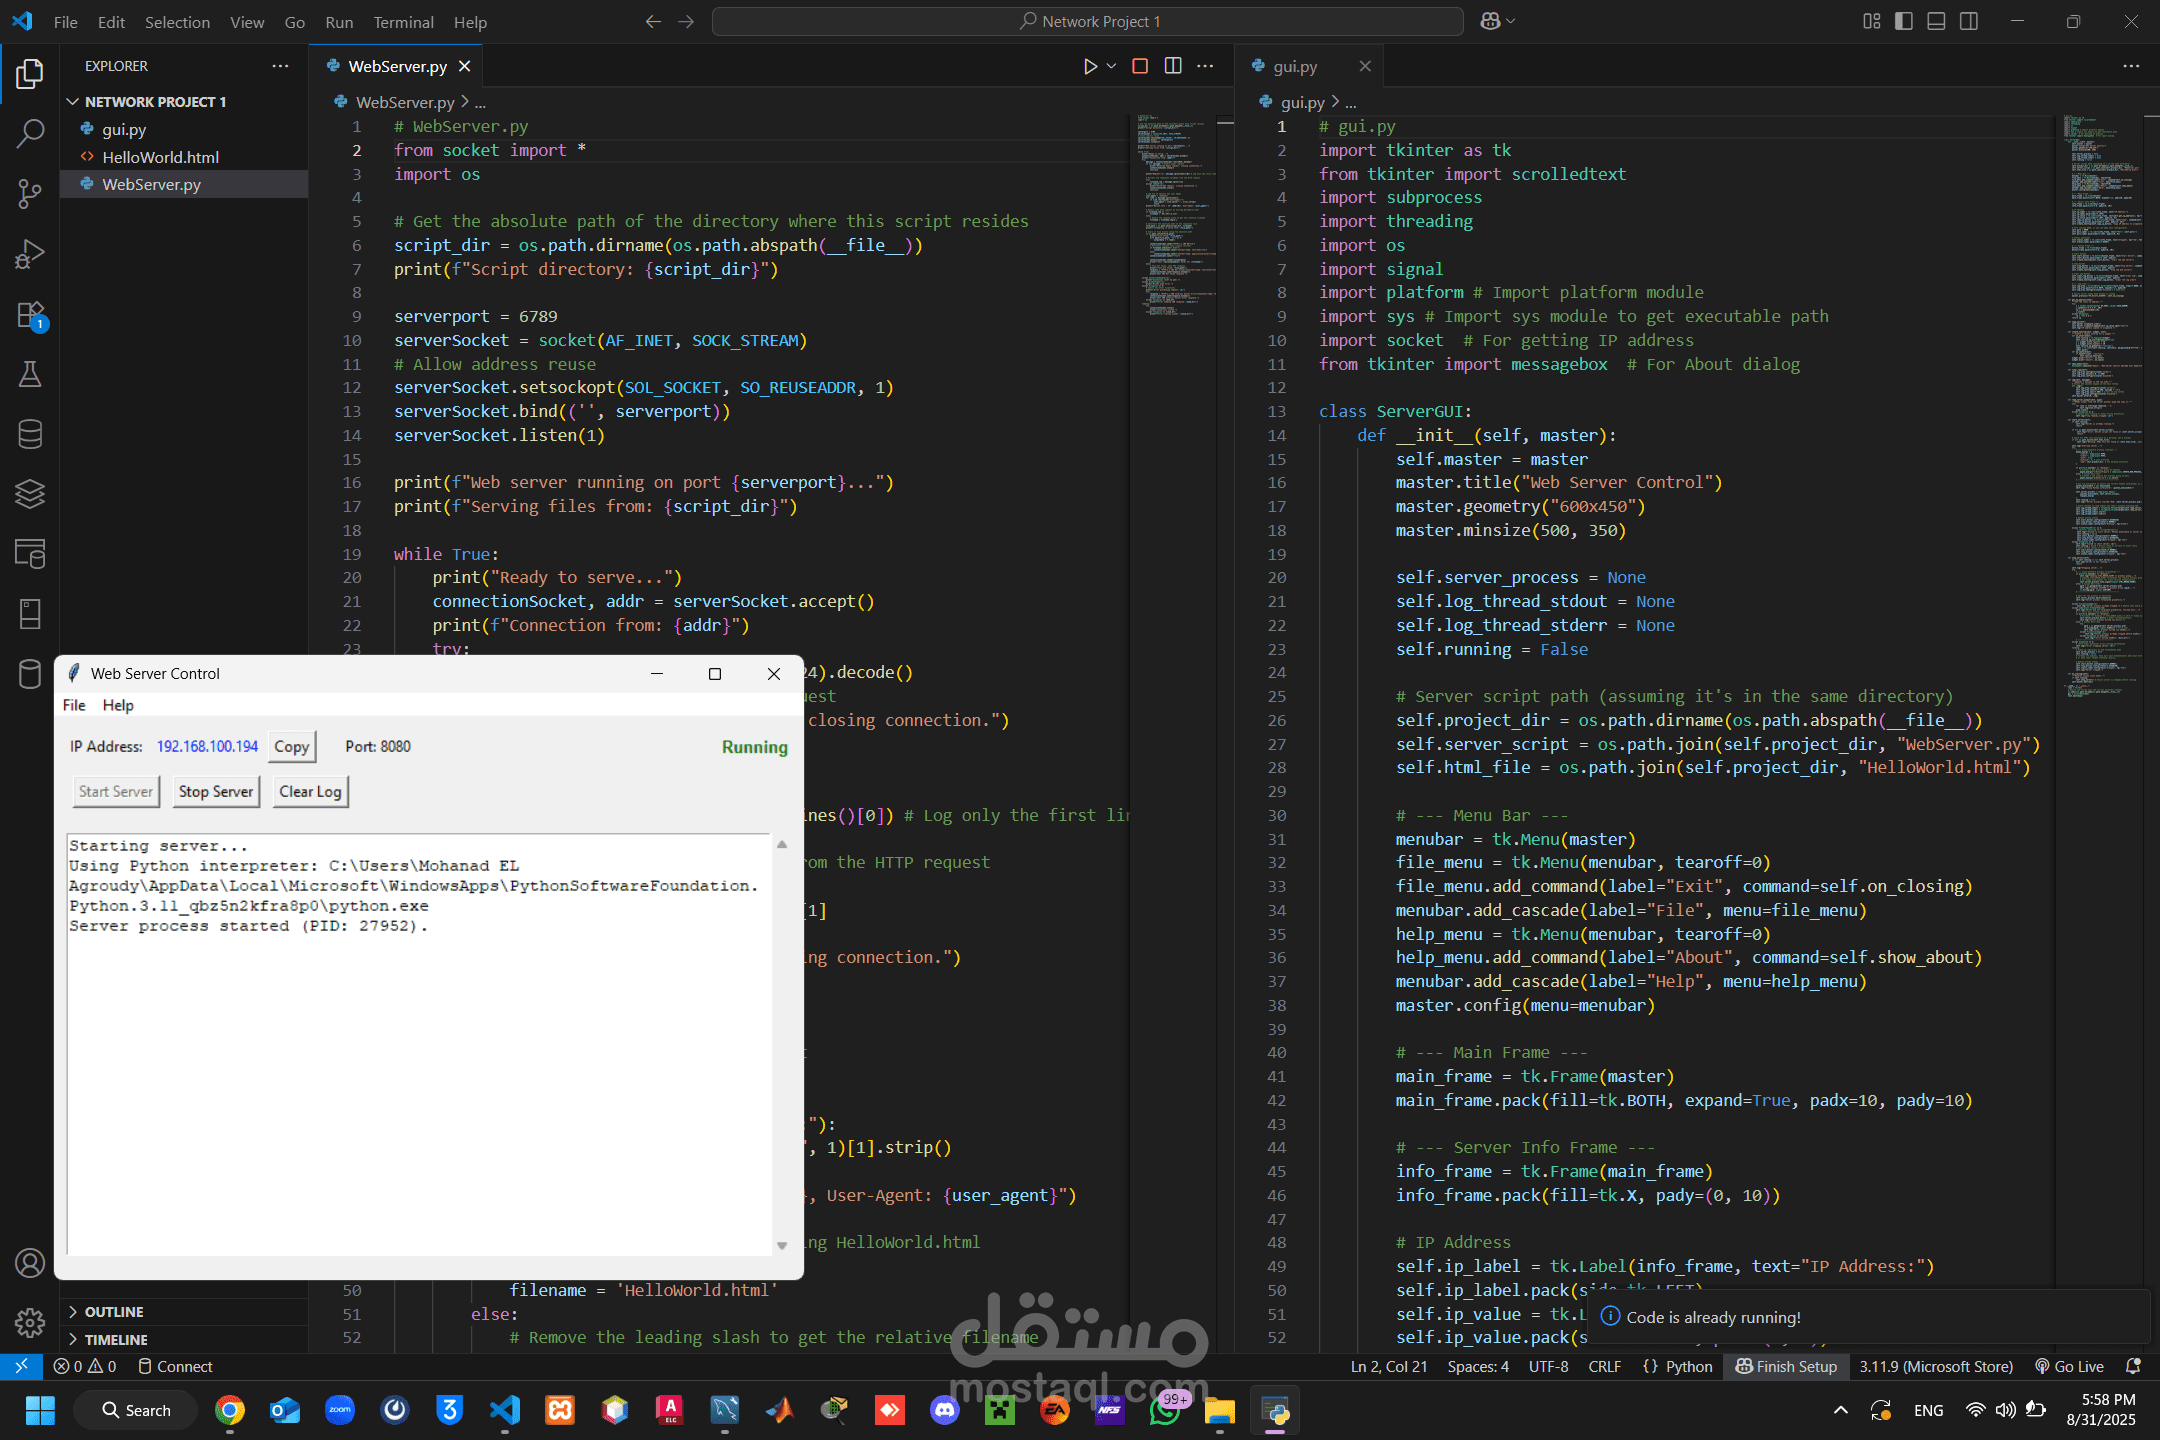Viewport: 2160px width, 1440px height.
Task: Open File menu in Web Server Control
Action: coord(74,705)
